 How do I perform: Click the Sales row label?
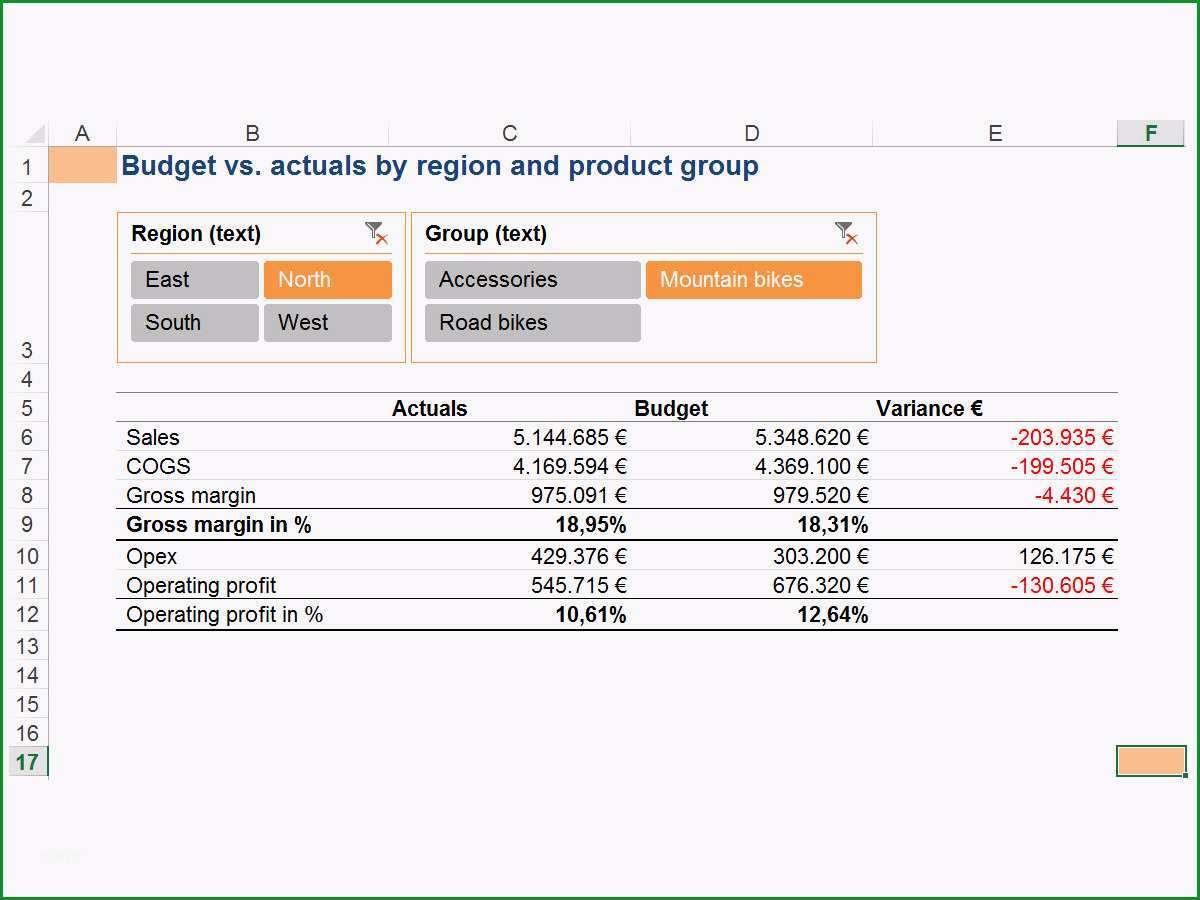(x=153, y=437)
